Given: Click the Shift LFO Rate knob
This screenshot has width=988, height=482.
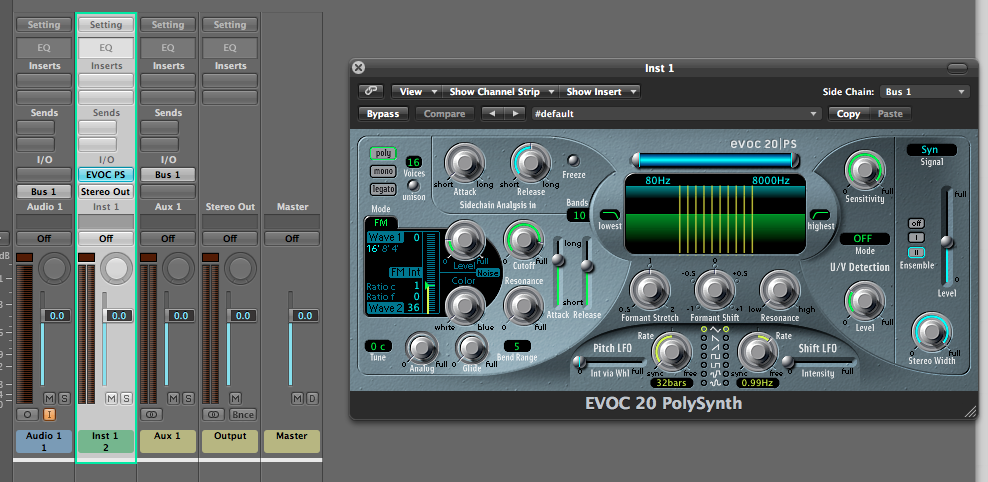Looking at the screenshot, I should (x=758, y=352).
